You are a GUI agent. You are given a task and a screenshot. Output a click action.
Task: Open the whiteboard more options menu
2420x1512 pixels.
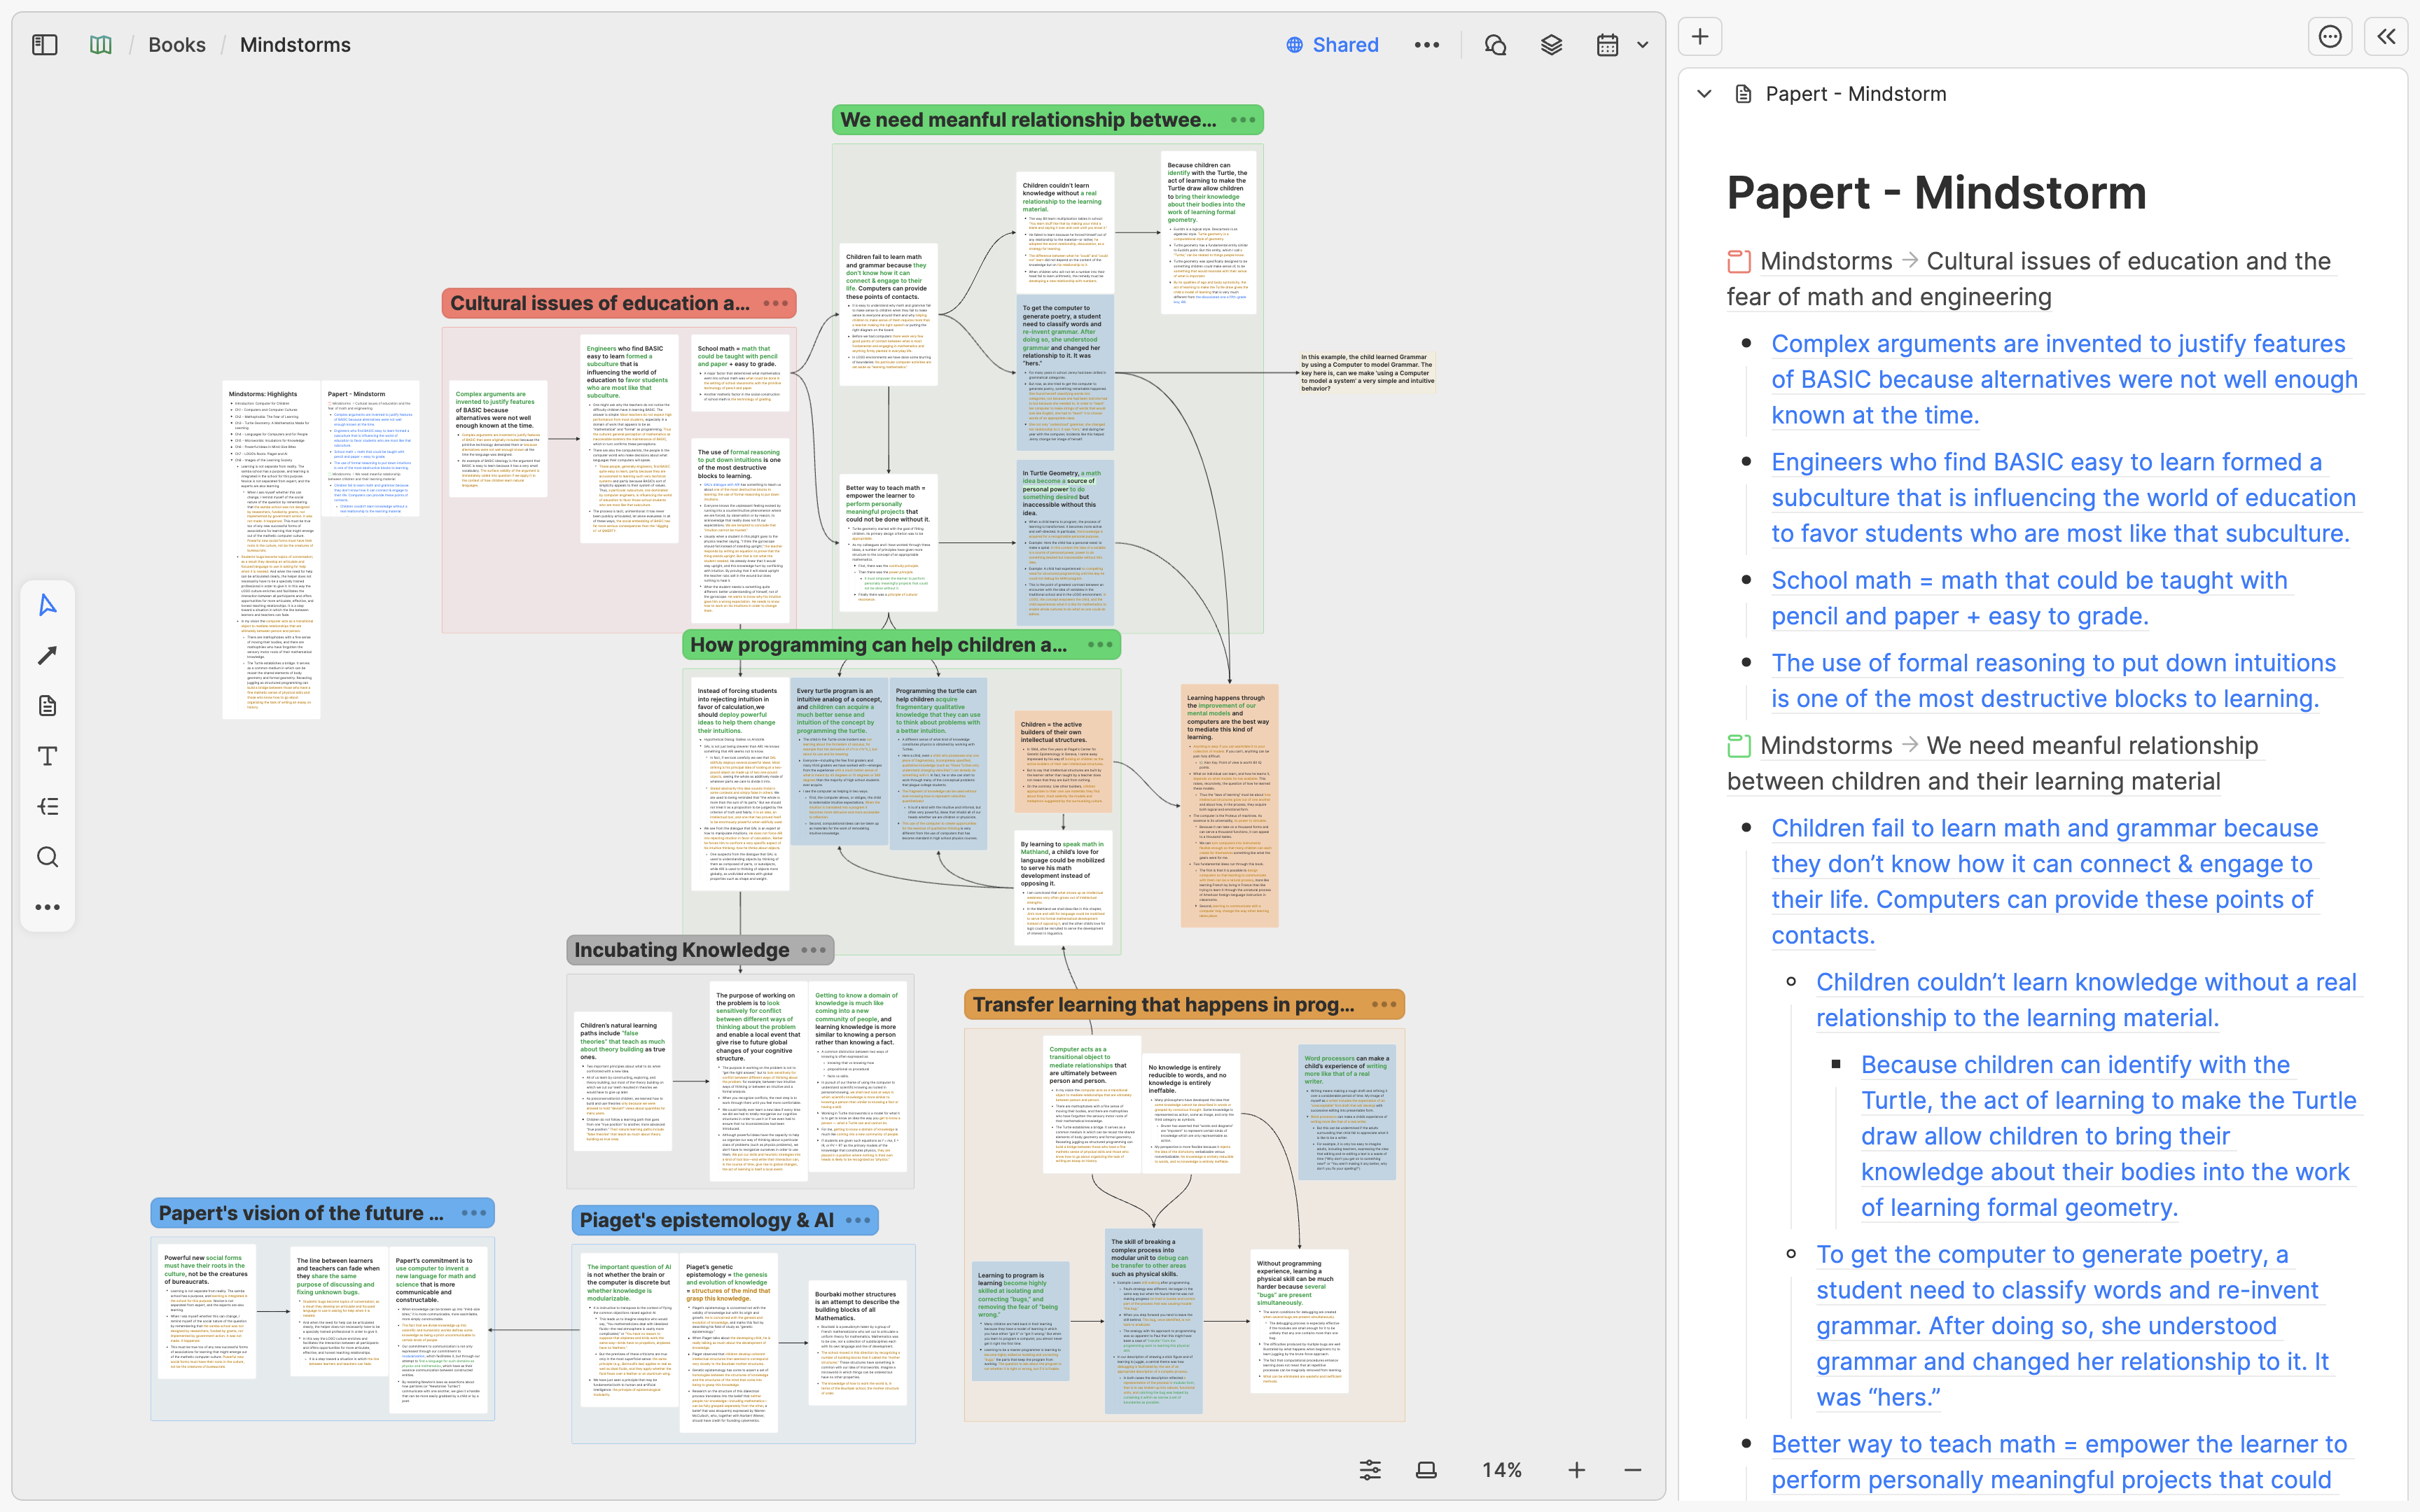tap(1427, 45)
